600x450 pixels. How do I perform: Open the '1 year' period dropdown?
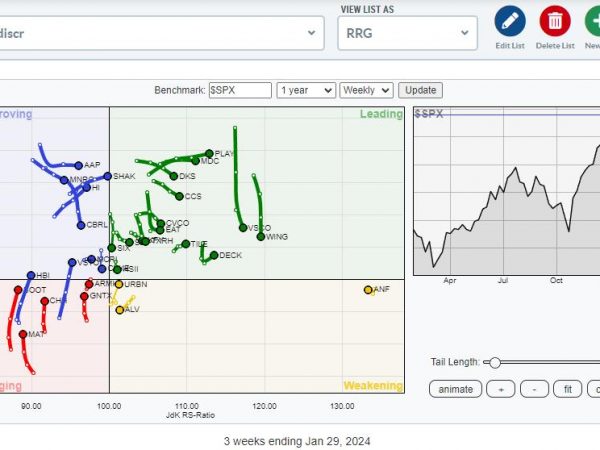(x=306, y=90)
